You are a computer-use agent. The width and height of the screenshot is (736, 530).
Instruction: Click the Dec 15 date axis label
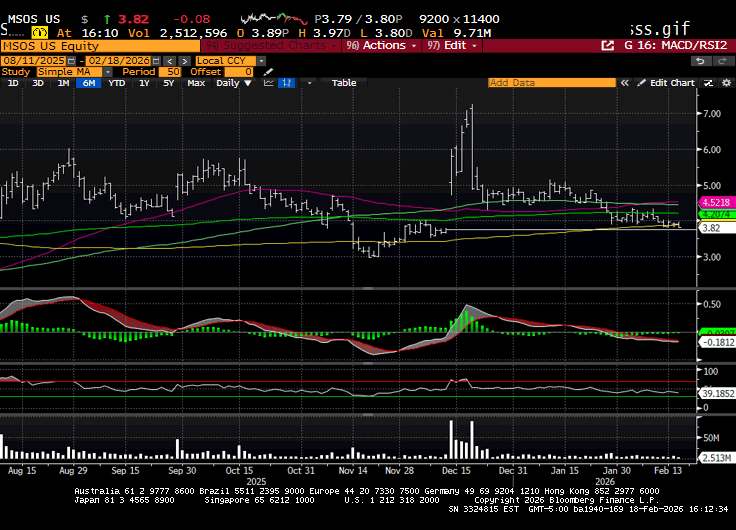tap(456, 470)
